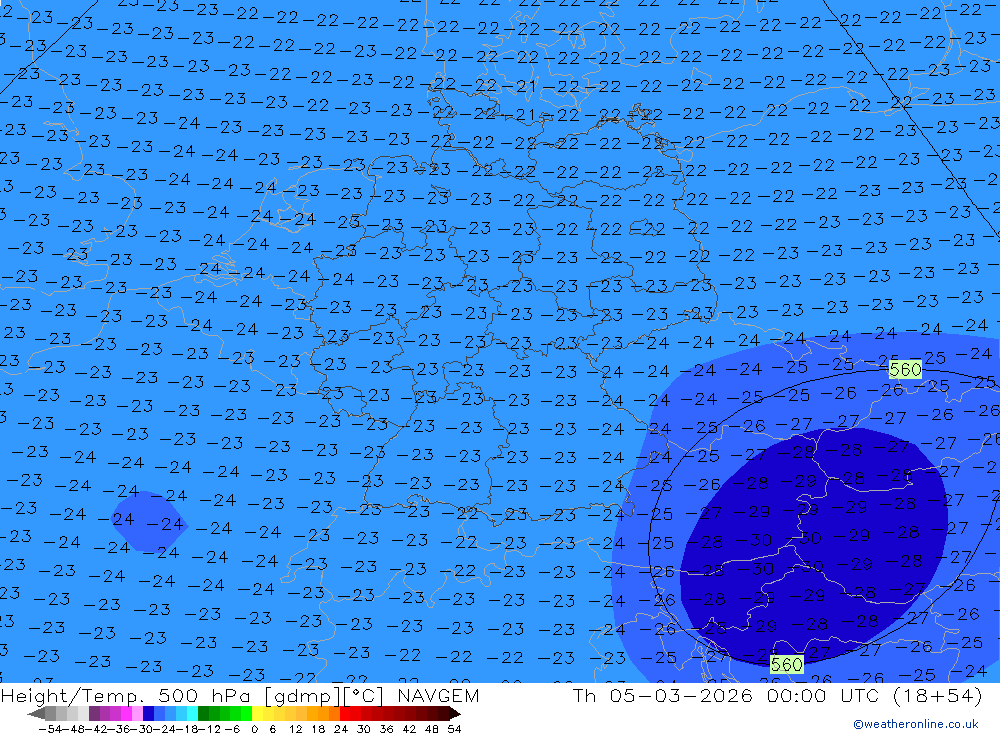Pick the bright red legend swatch above 24
This screenshot has width=1000, height=733.
(x=345, y=713)
